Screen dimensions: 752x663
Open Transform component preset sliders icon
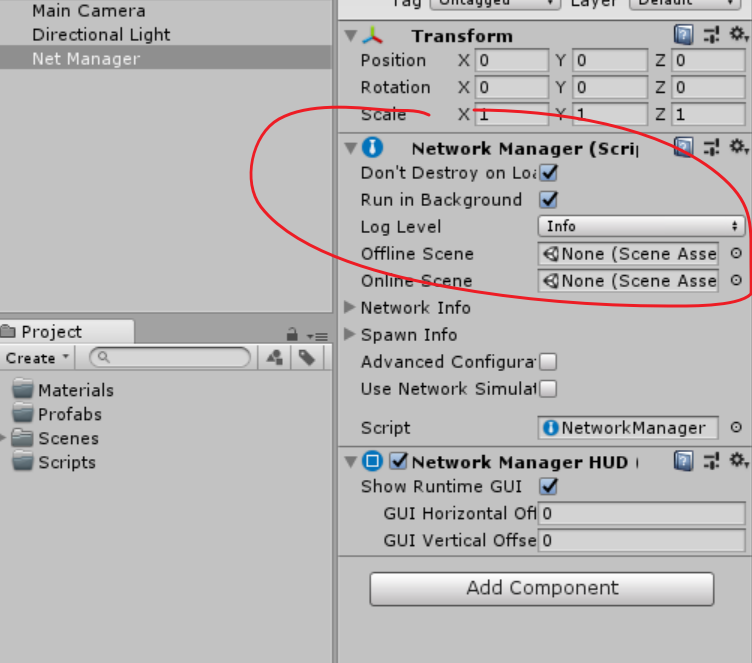(711, 35)
